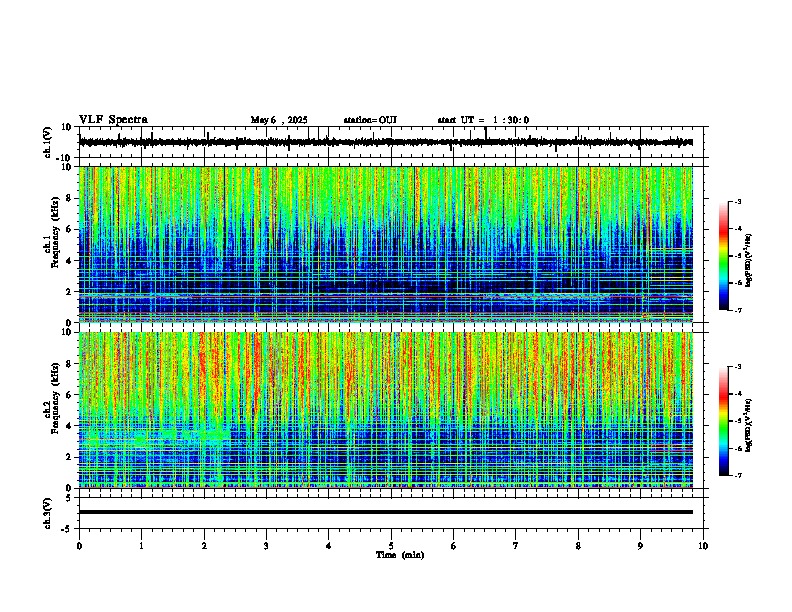The height and width of the screenshot is (612, 792).
Task: Click time axis tick label "7"
Action: (x=516, y=546)
